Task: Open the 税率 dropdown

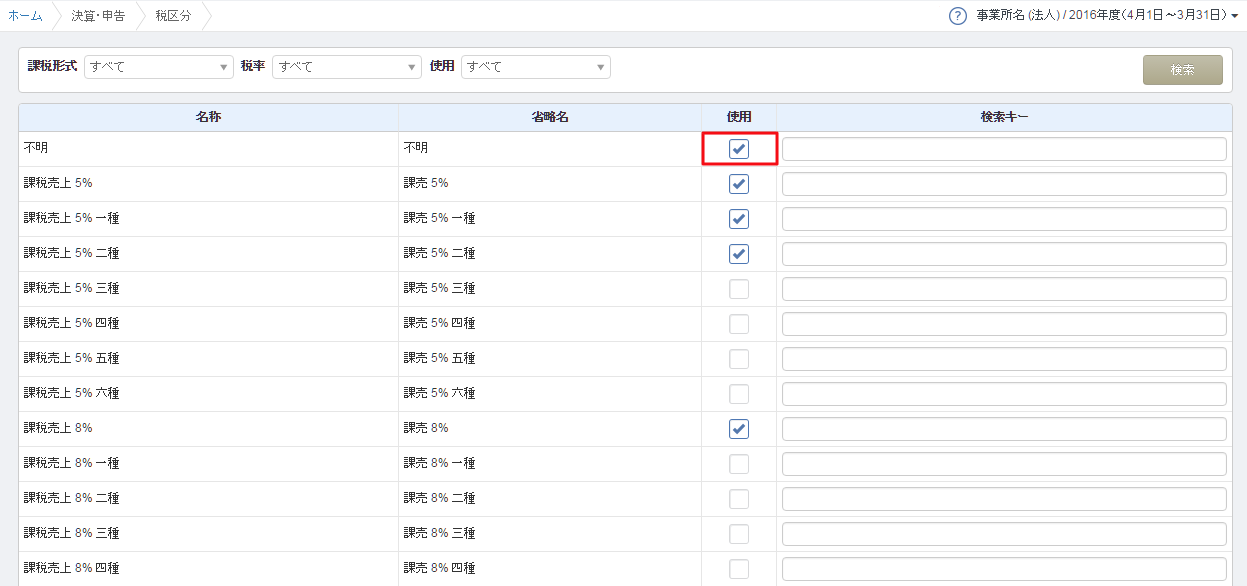Action: [x=347, y=67]
